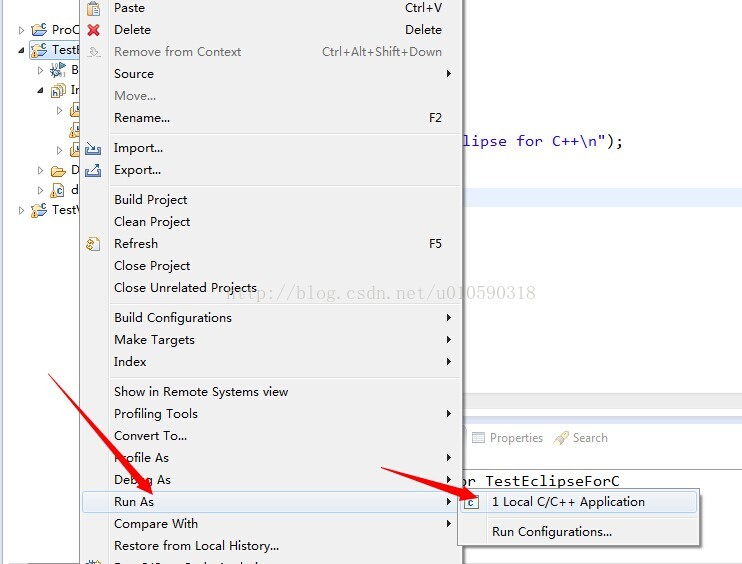Image resolution: width=742 pixels, height=564 pixels.
Task: Expand the Profiling Tools arrow
Action: point(449,414)
